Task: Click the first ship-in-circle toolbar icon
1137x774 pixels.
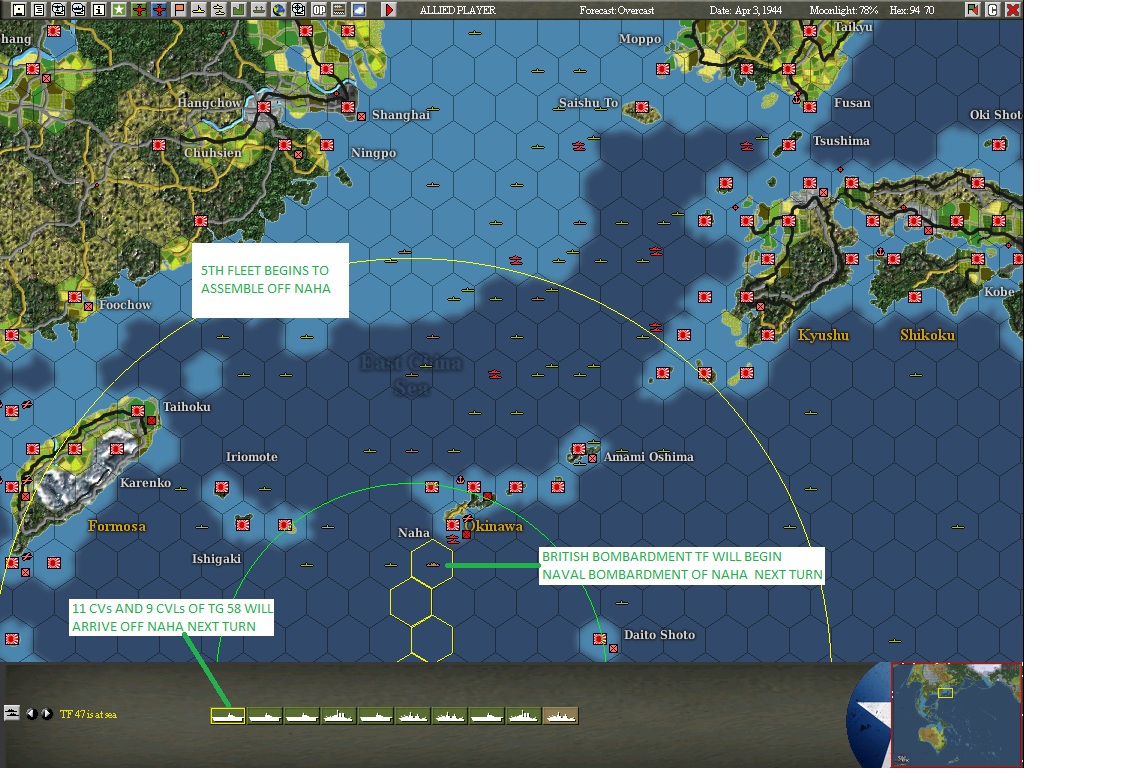Action: pos(59,9)
